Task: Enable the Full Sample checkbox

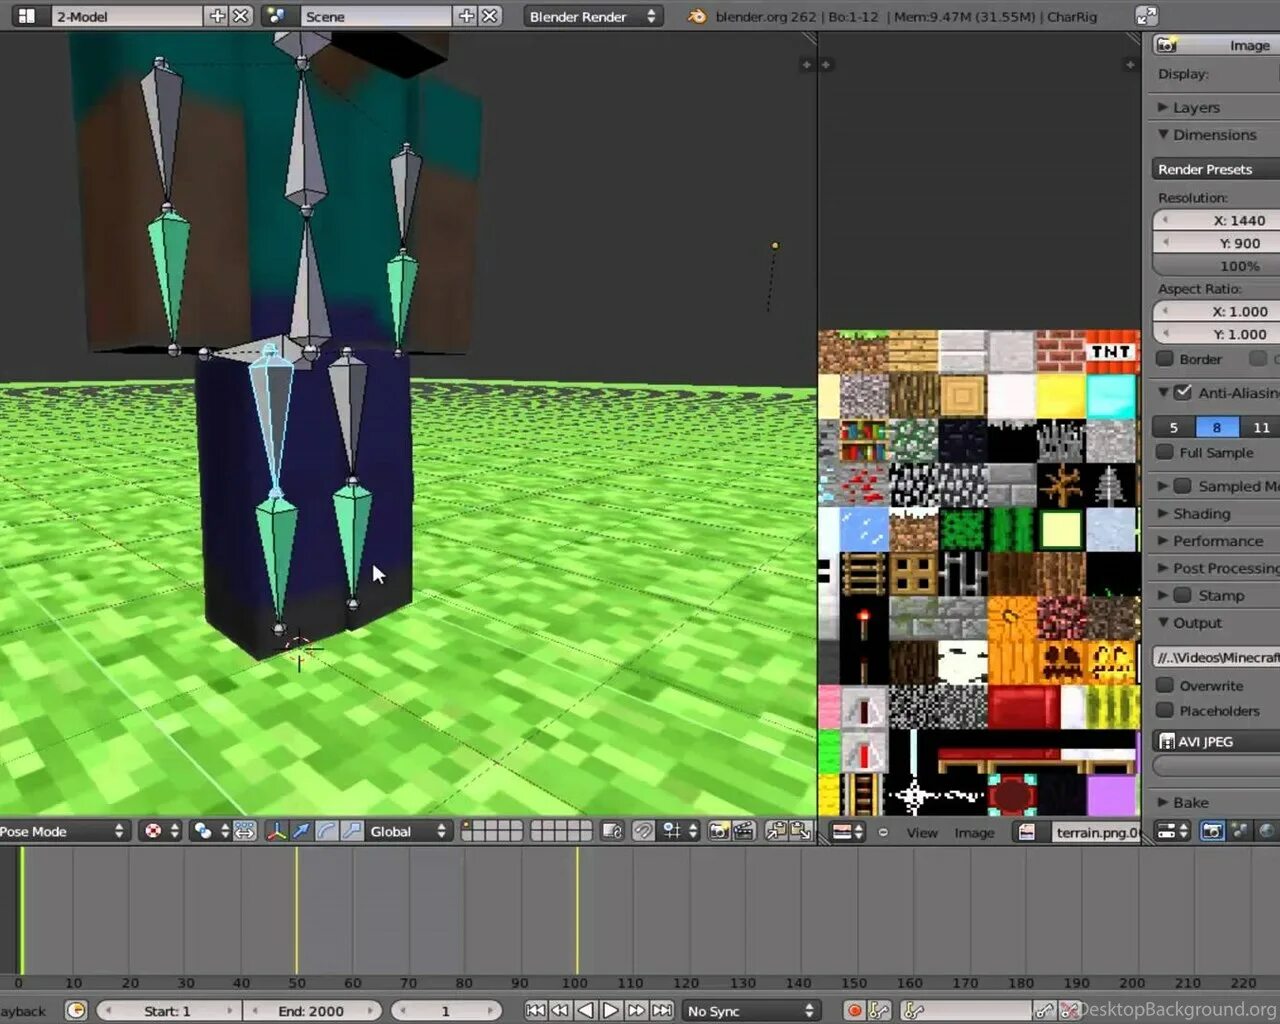Action: click(x=1165, y=452)
